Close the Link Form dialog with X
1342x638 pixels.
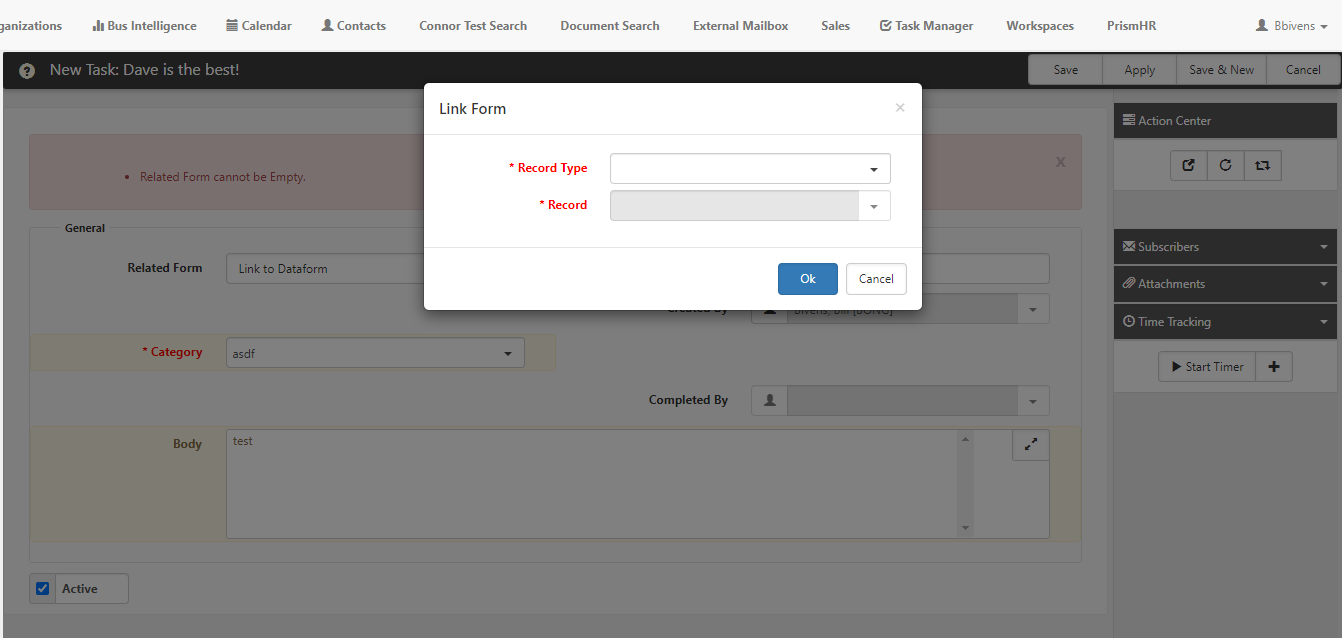click(900, 108)
